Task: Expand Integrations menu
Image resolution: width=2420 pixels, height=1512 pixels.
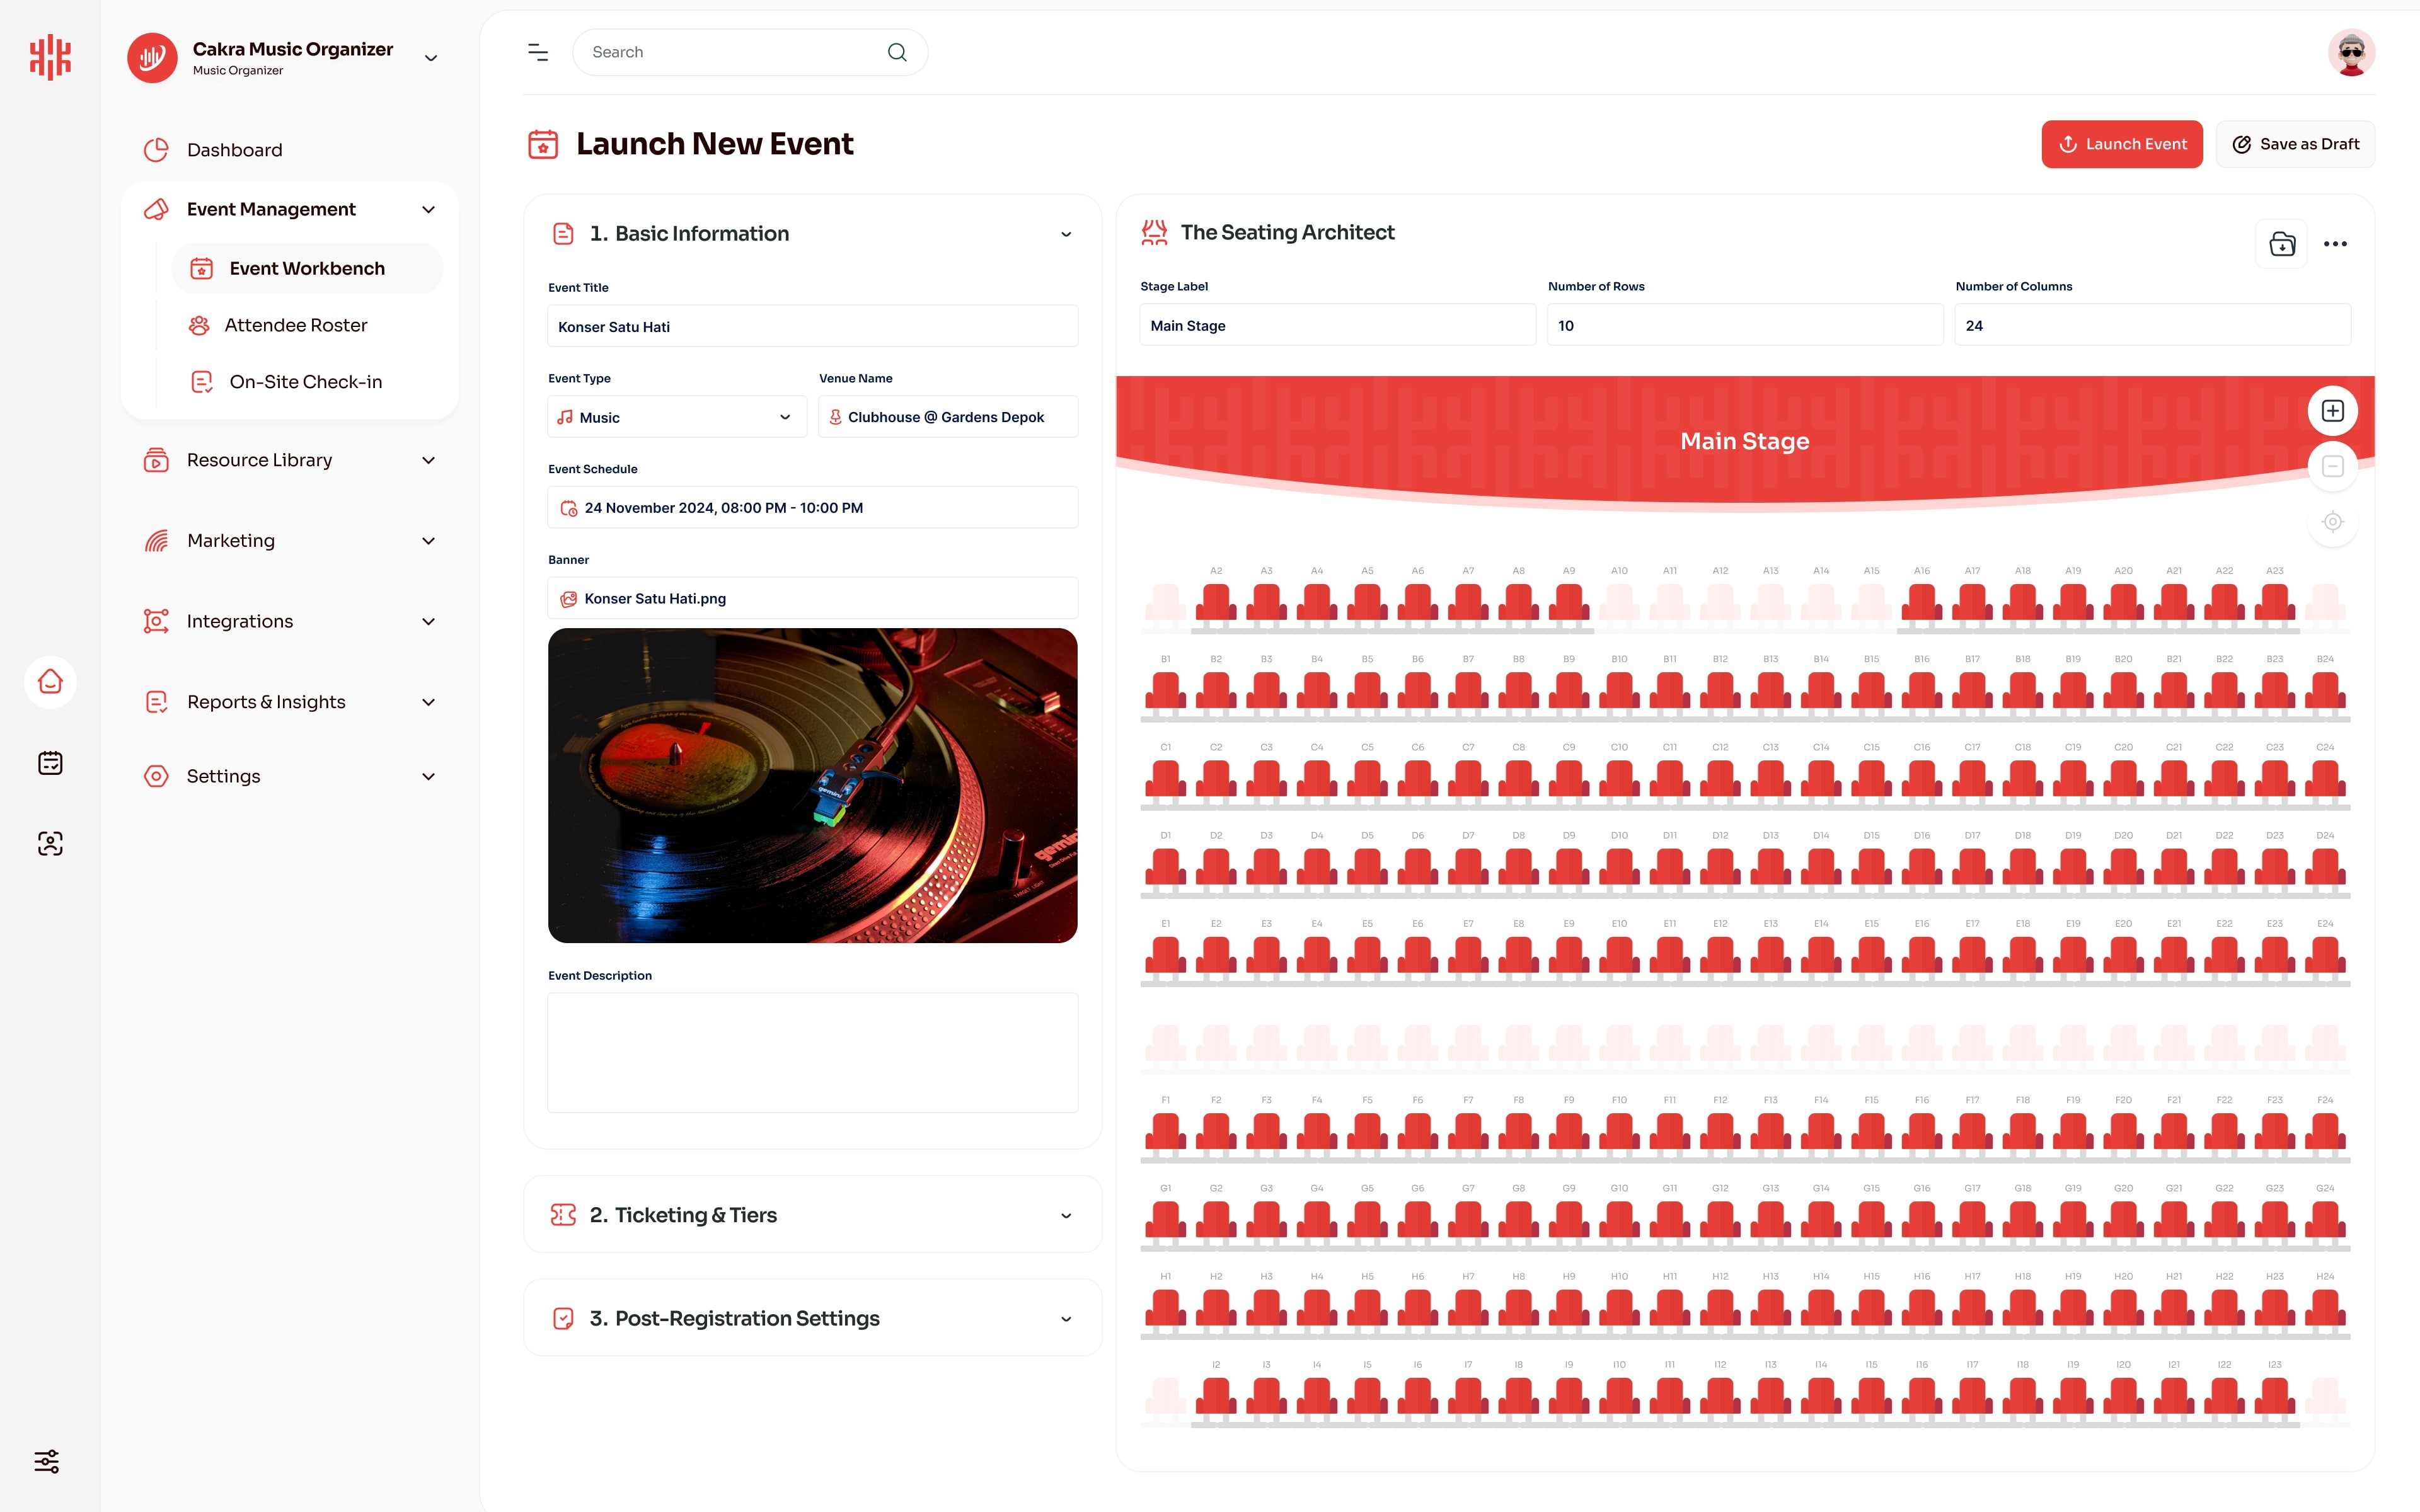Action: [290, 621]
